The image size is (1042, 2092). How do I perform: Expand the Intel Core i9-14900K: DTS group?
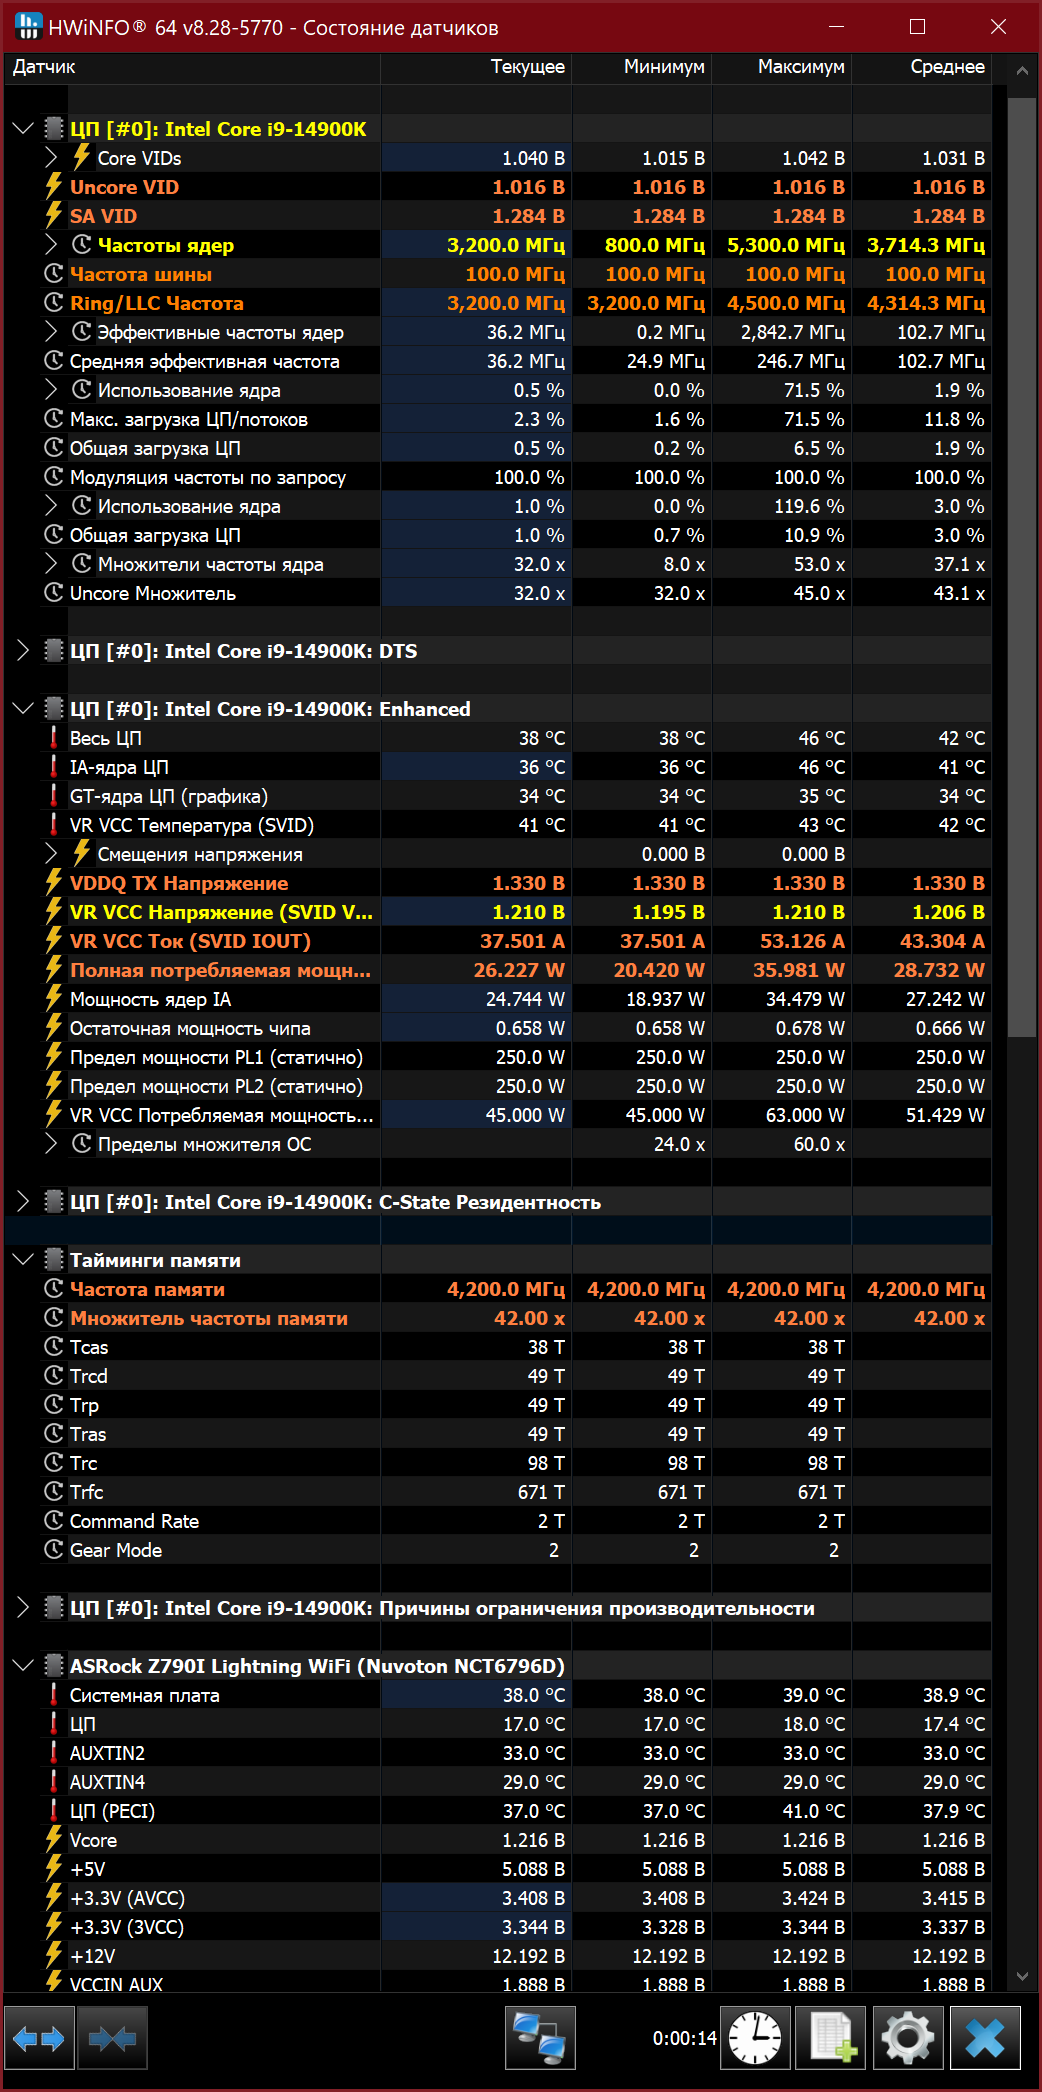click(x=23, y=651)
